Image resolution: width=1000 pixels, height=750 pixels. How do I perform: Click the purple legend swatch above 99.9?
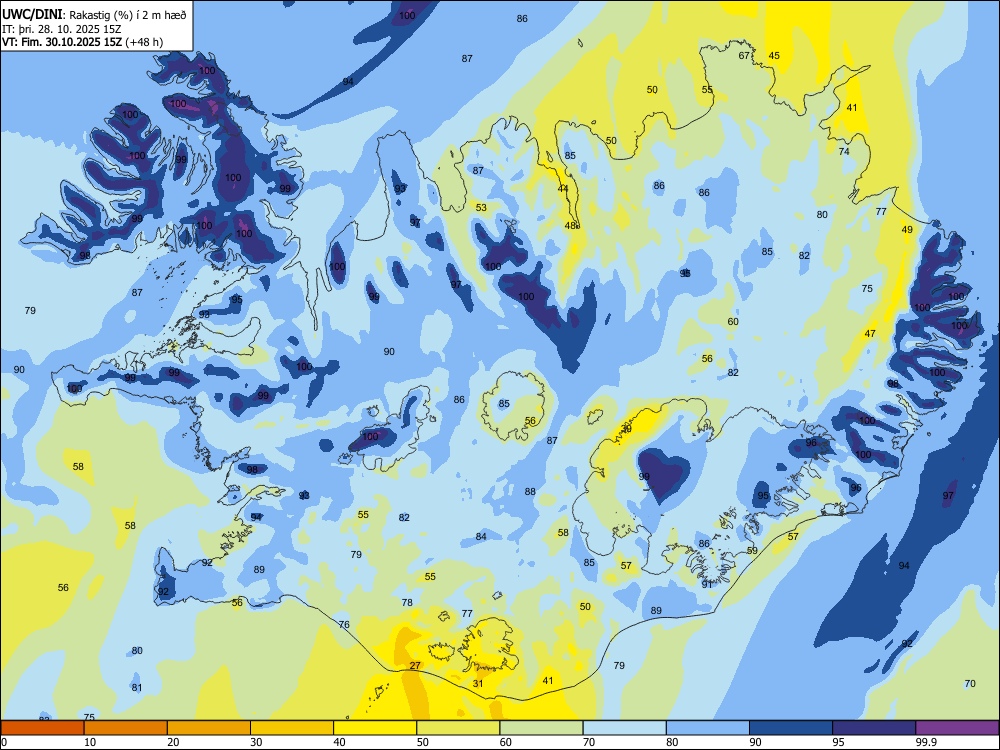click(957, 728)
